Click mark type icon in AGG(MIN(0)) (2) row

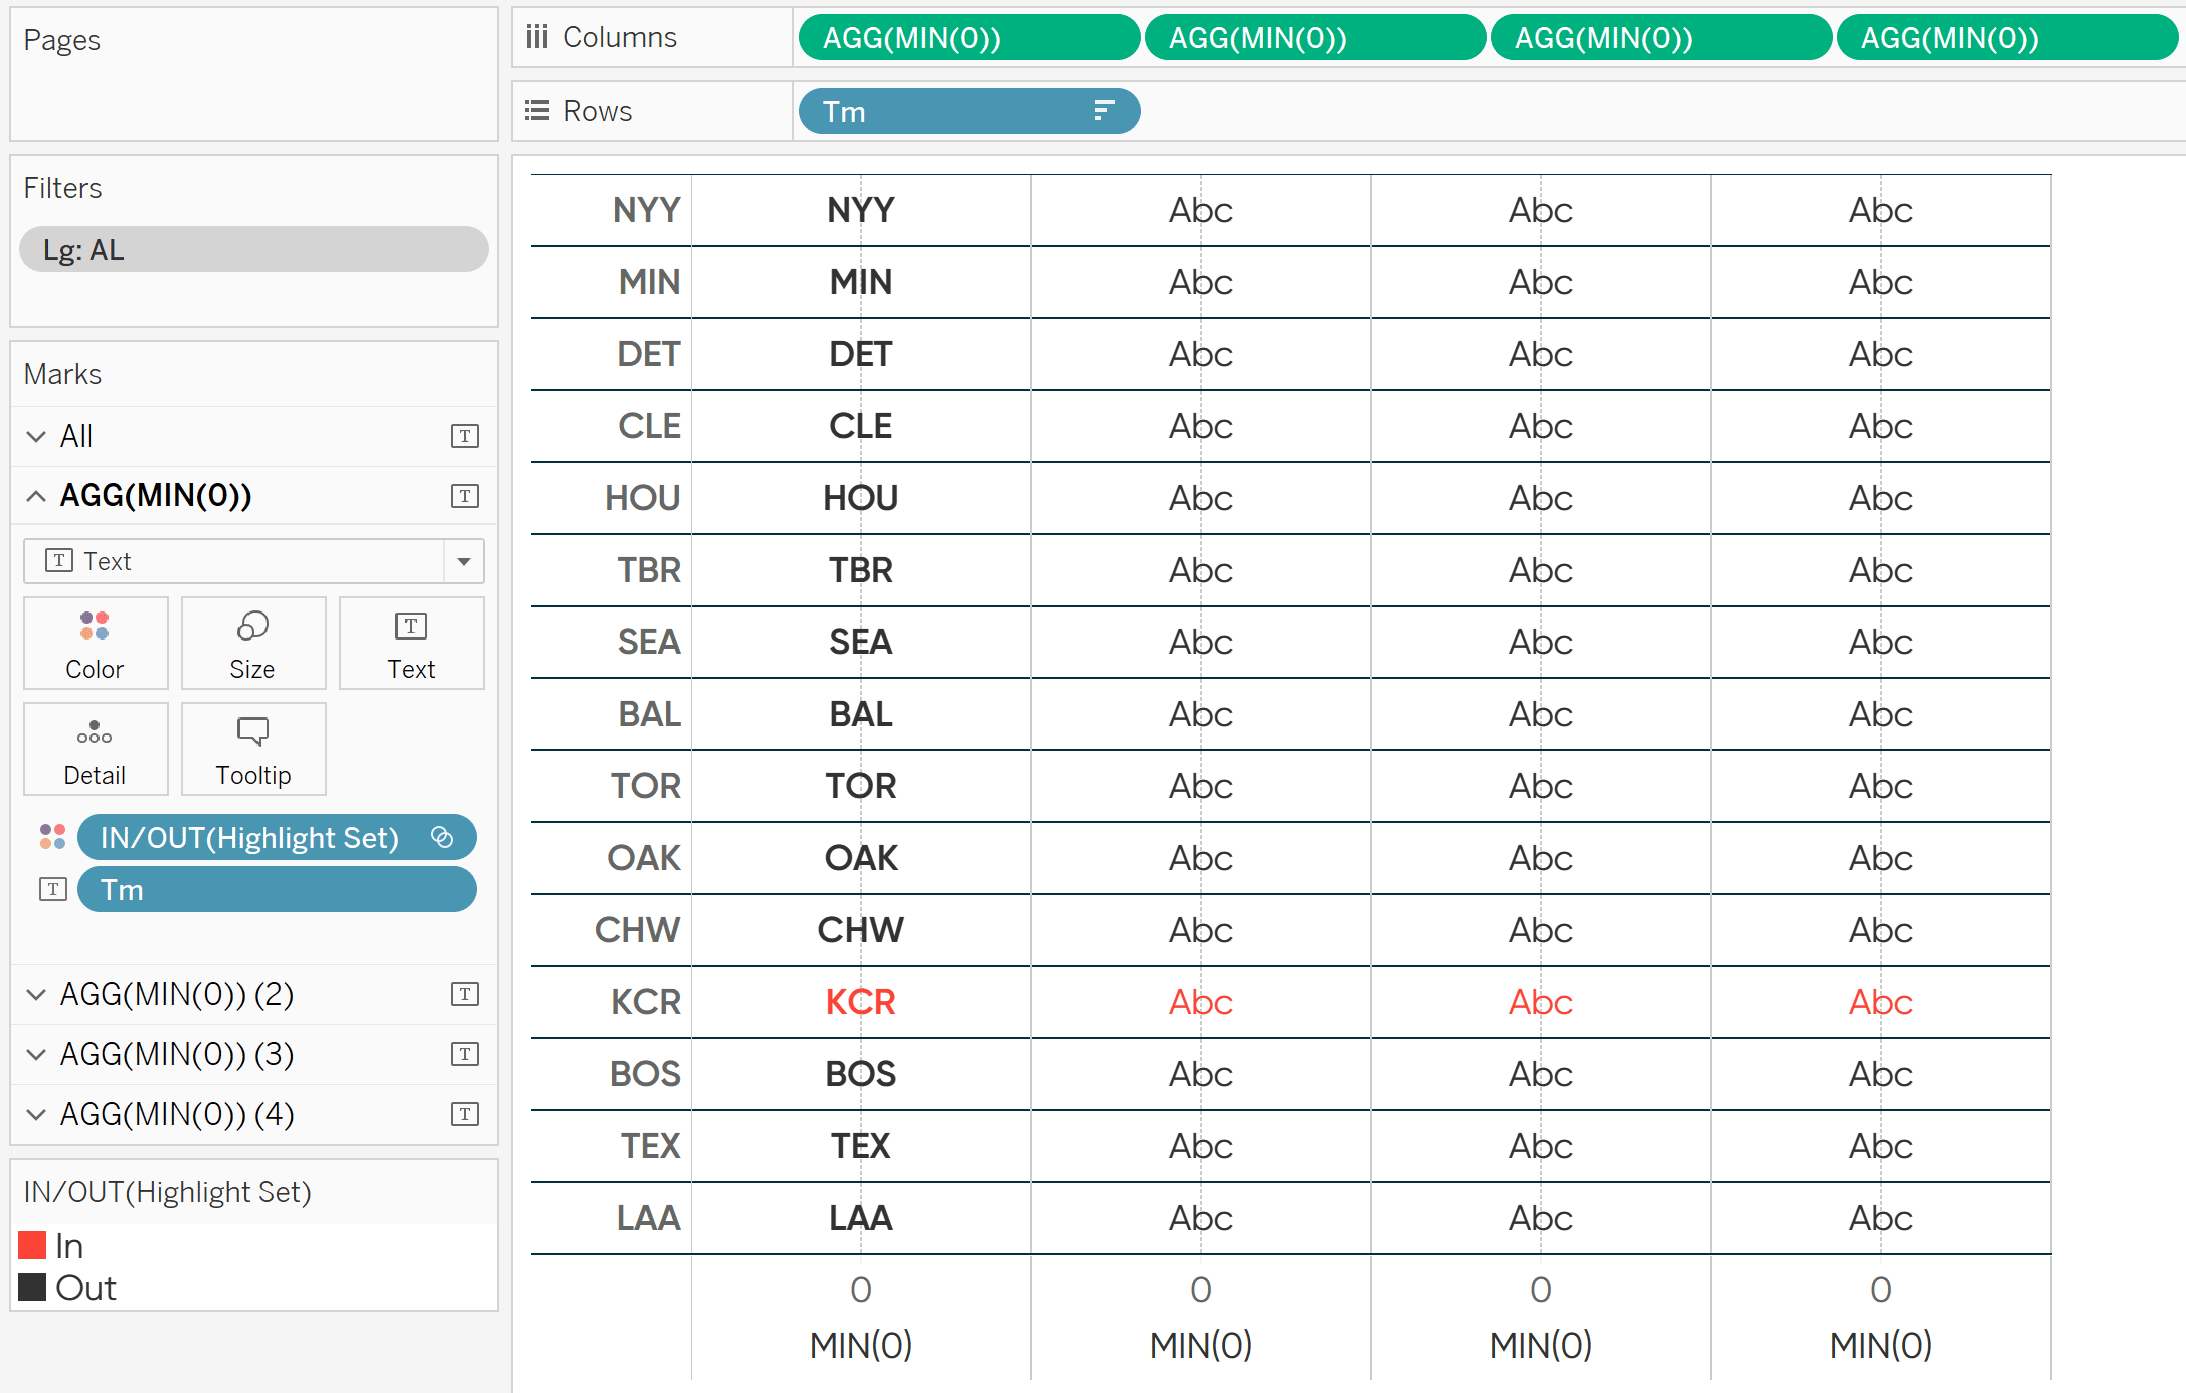[465, 994]
